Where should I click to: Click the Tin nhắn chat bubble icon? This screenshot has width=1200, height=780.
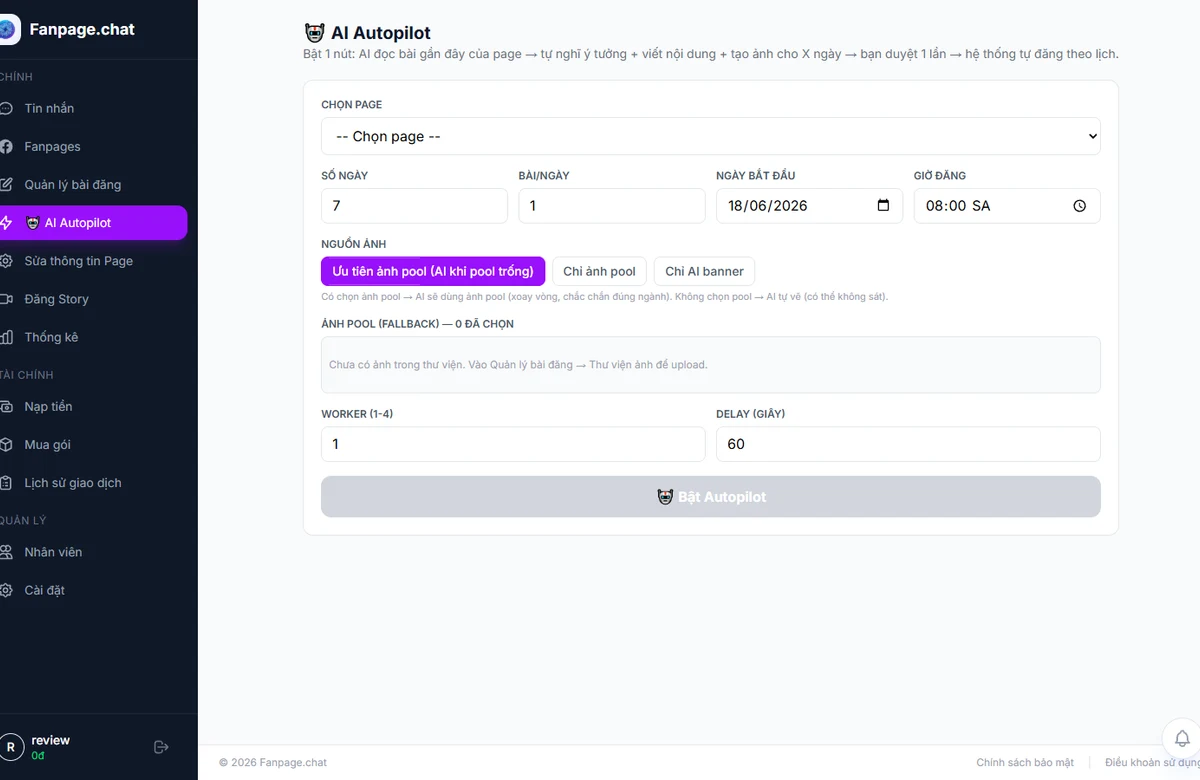pyautogui.click(x=6, y=108)
